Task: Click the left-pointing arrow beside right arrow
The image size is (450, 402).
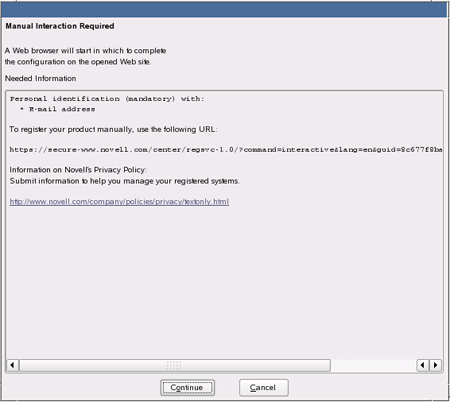Action: tap(423, 365)
